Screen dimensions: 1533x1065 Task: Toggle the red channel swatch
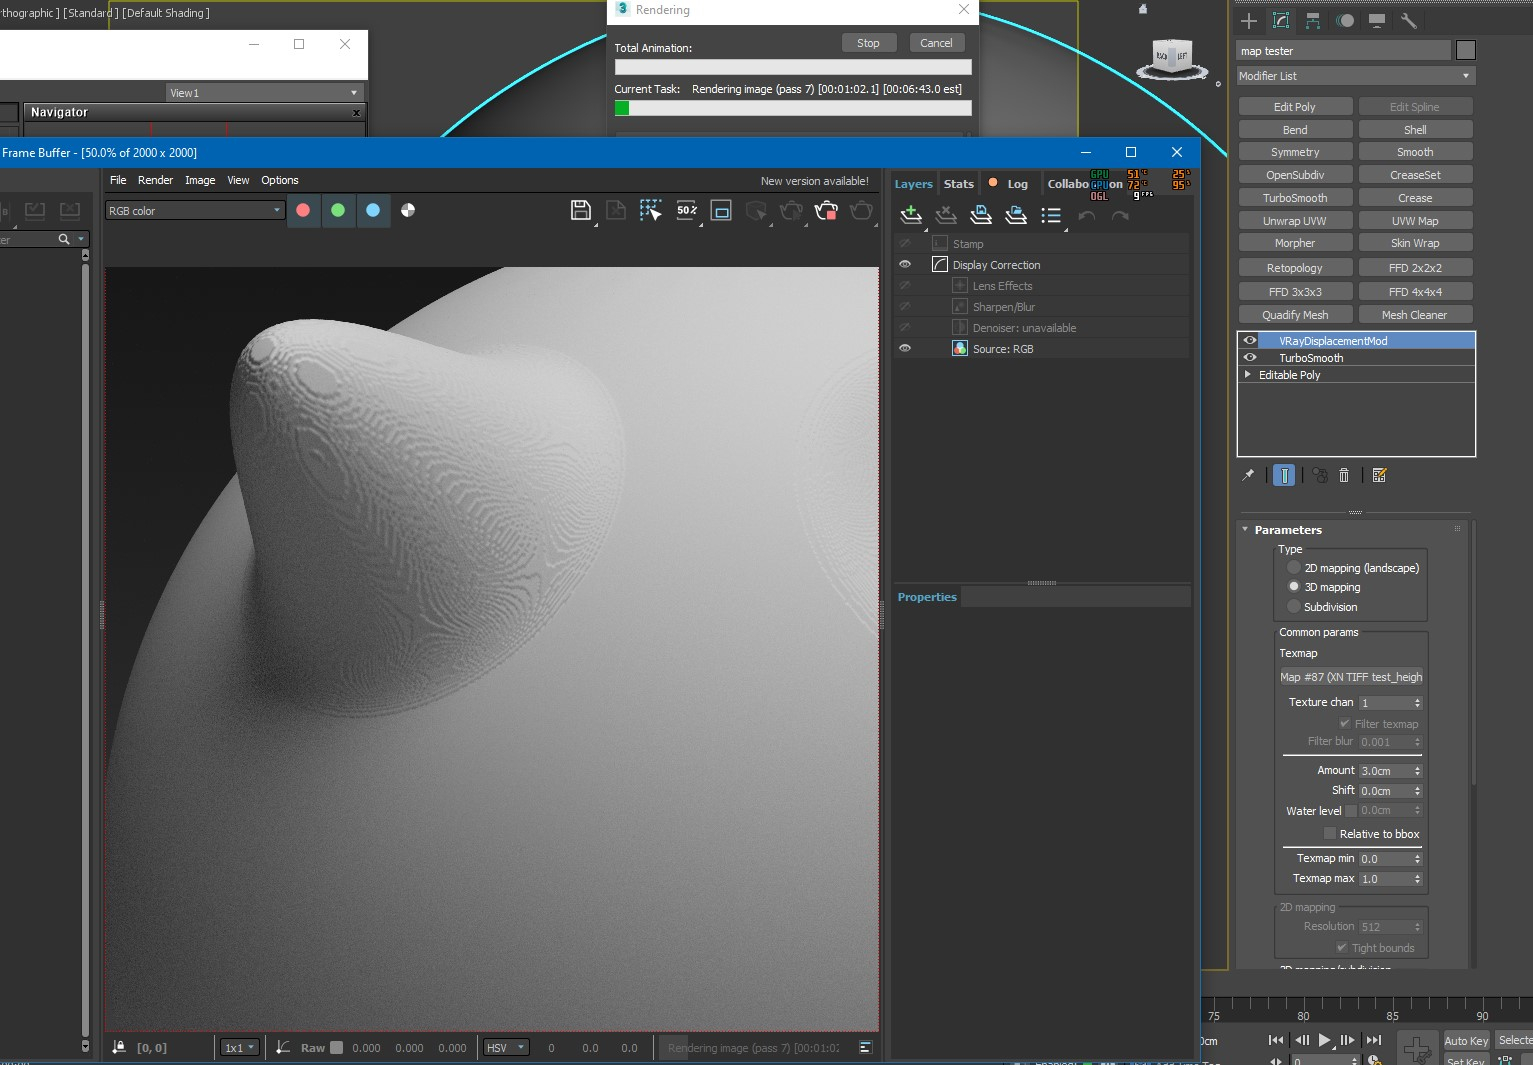point(303,210)
